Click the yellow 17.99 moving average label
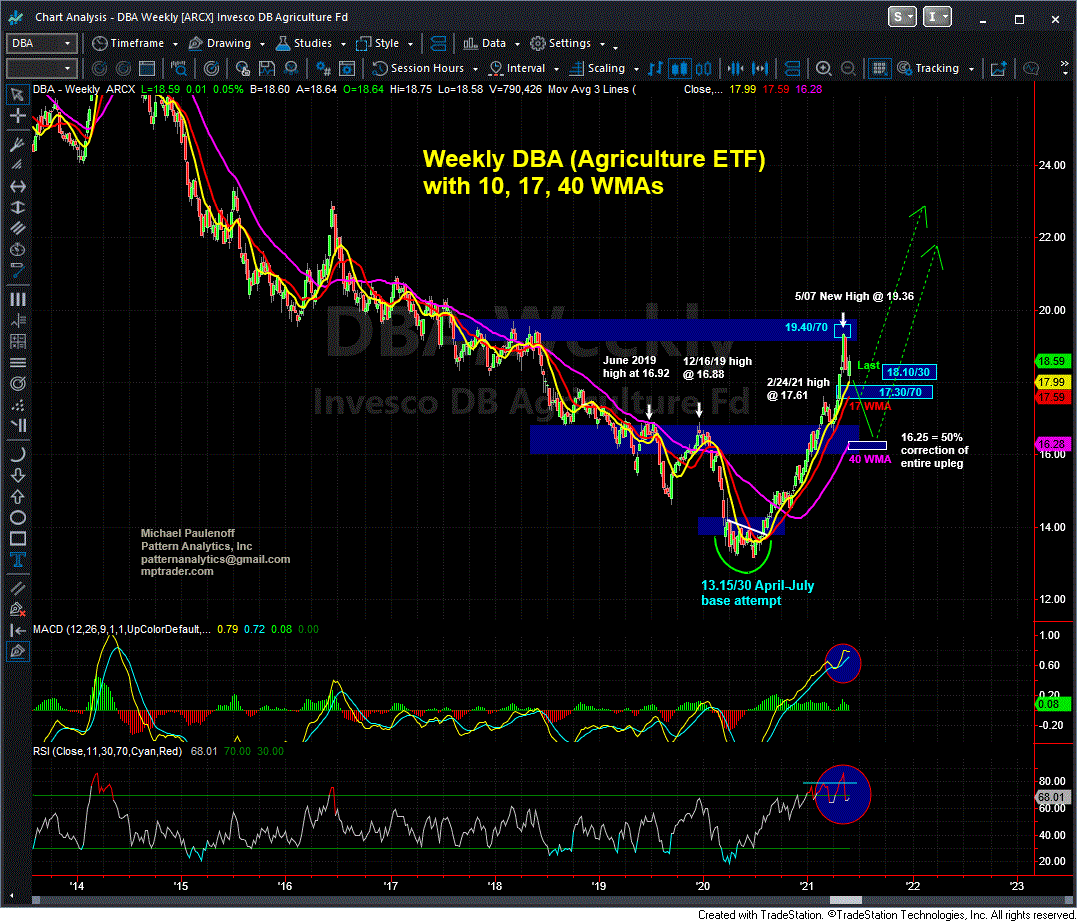Screen dimensions: 1077x921 tap(1052, 383)
